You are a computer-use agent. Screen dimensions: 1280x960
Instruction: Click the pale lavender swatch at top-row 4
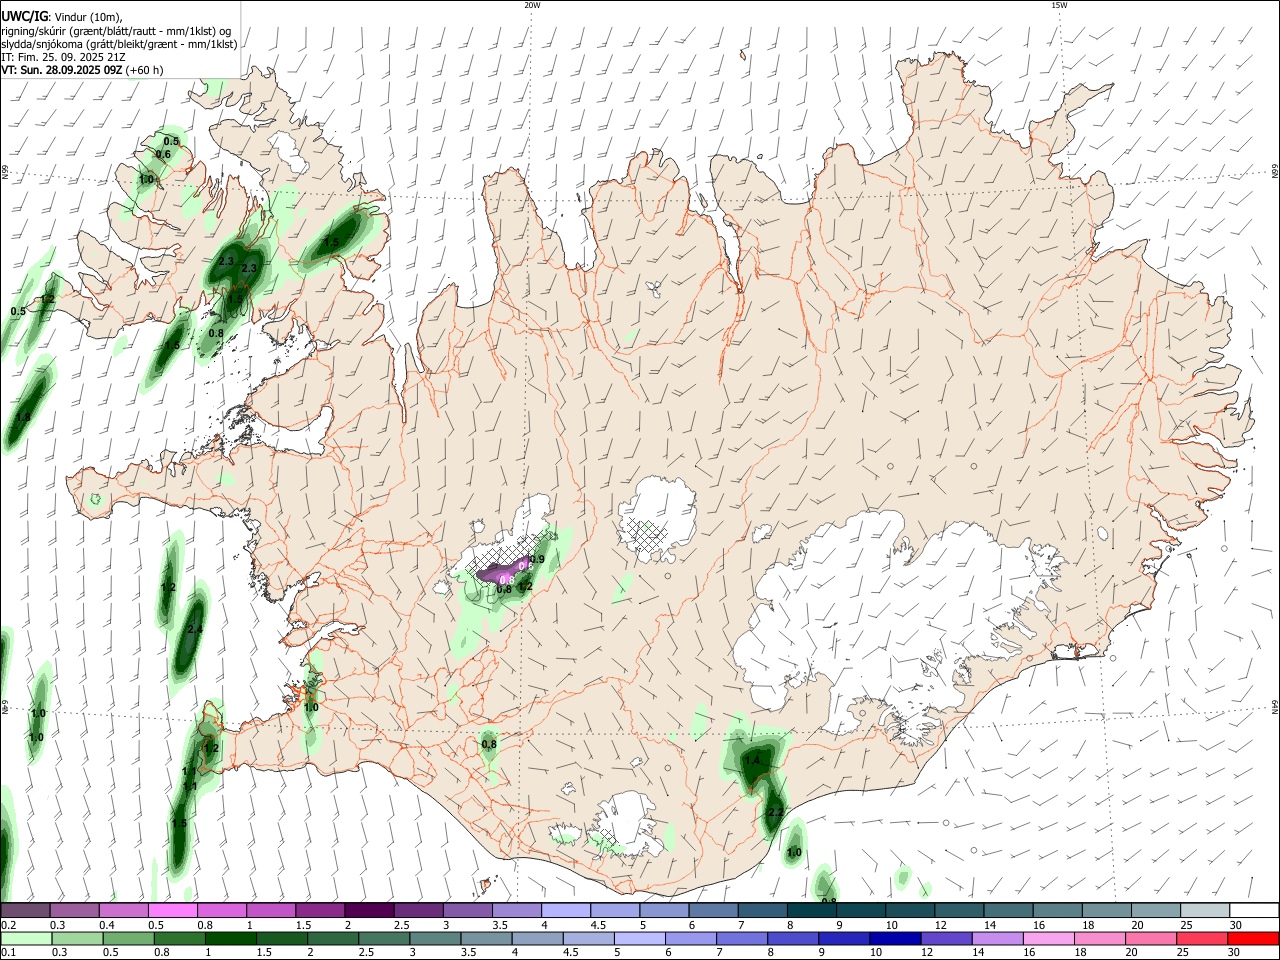565,910
